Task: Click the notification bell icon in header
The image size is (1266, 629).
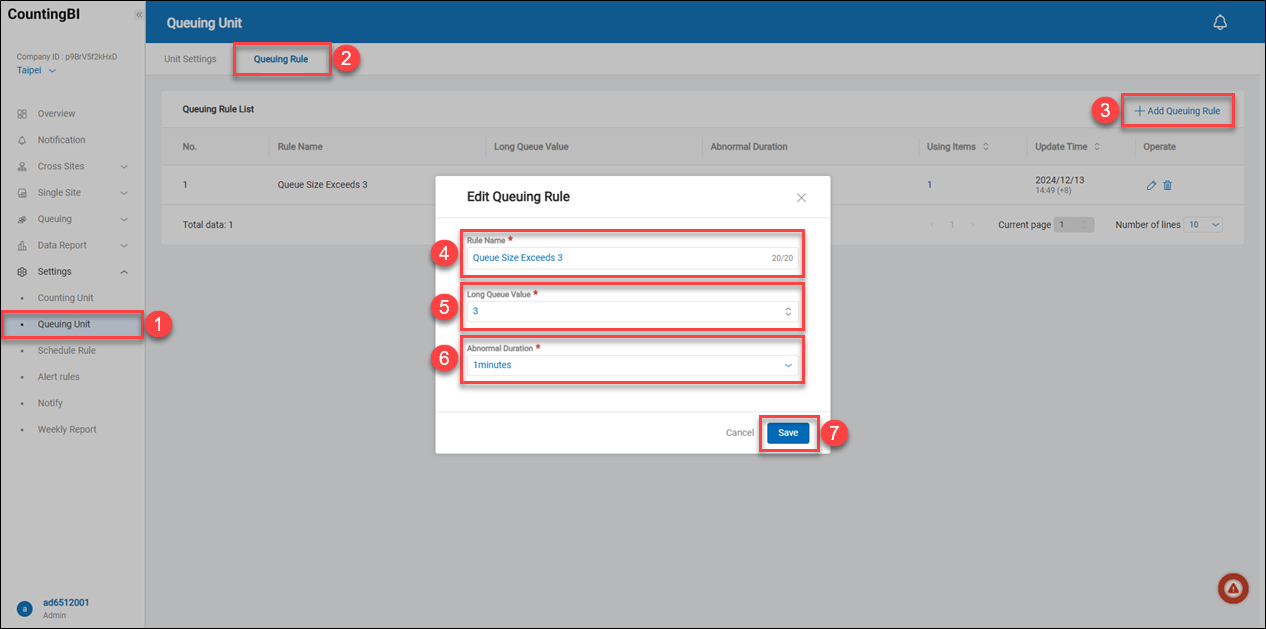Action: [1219, 23]
